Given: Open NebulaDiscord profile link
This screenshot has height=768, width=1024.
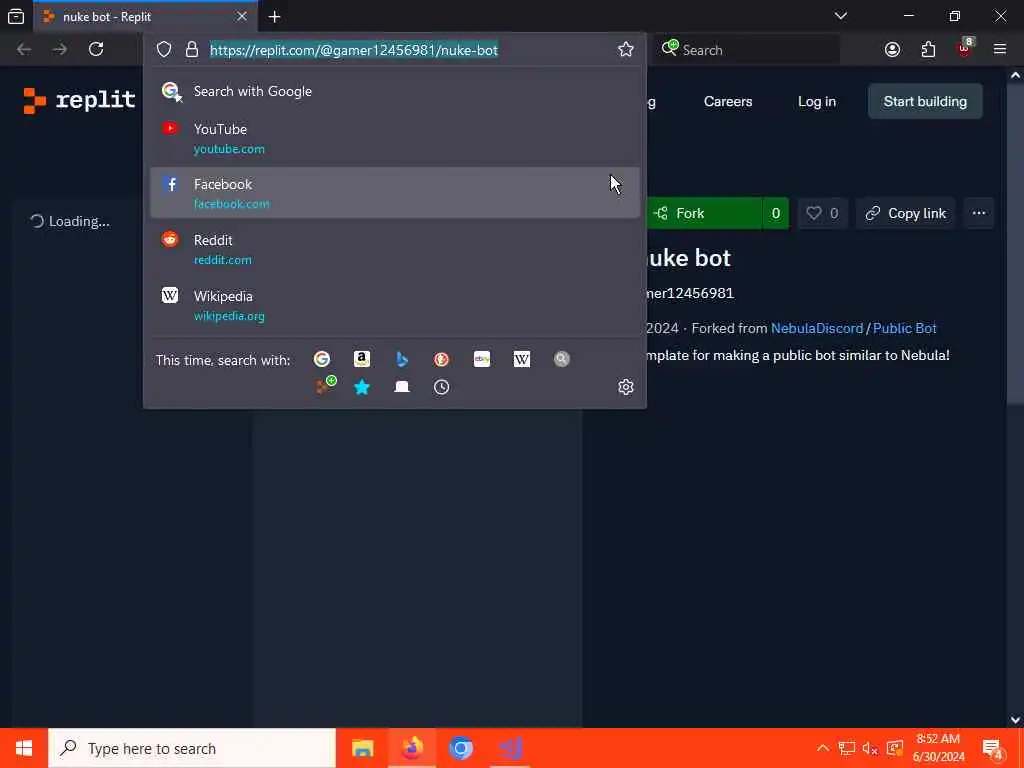Looking at the screenshot, I should tap(817, 328).
